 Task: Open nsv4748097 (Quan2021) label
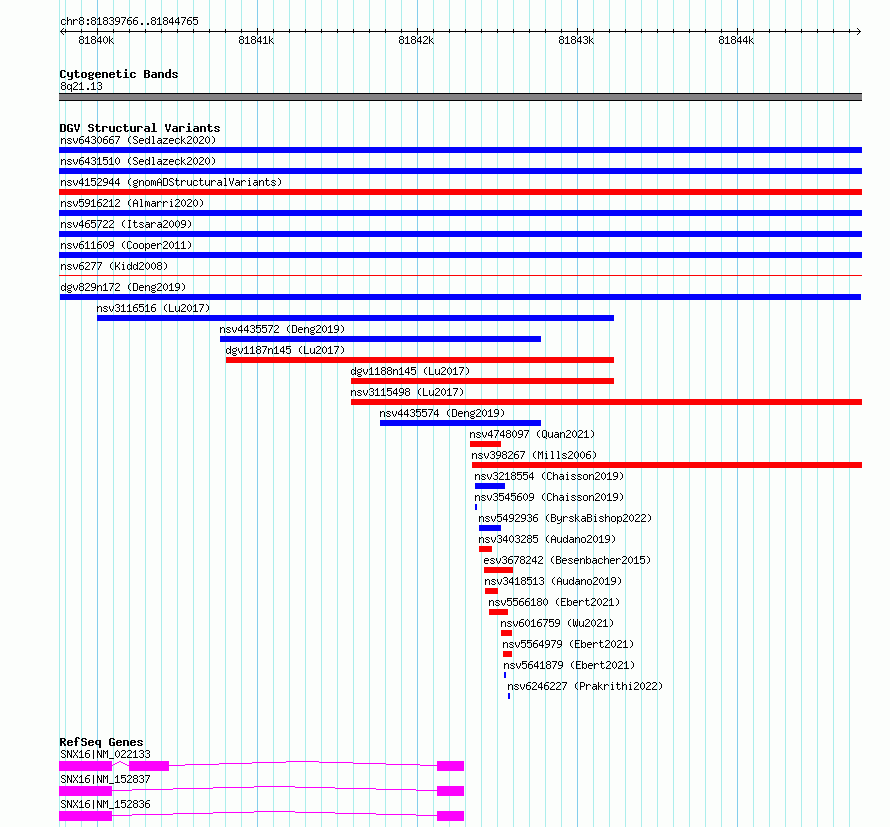click(532, 434)
